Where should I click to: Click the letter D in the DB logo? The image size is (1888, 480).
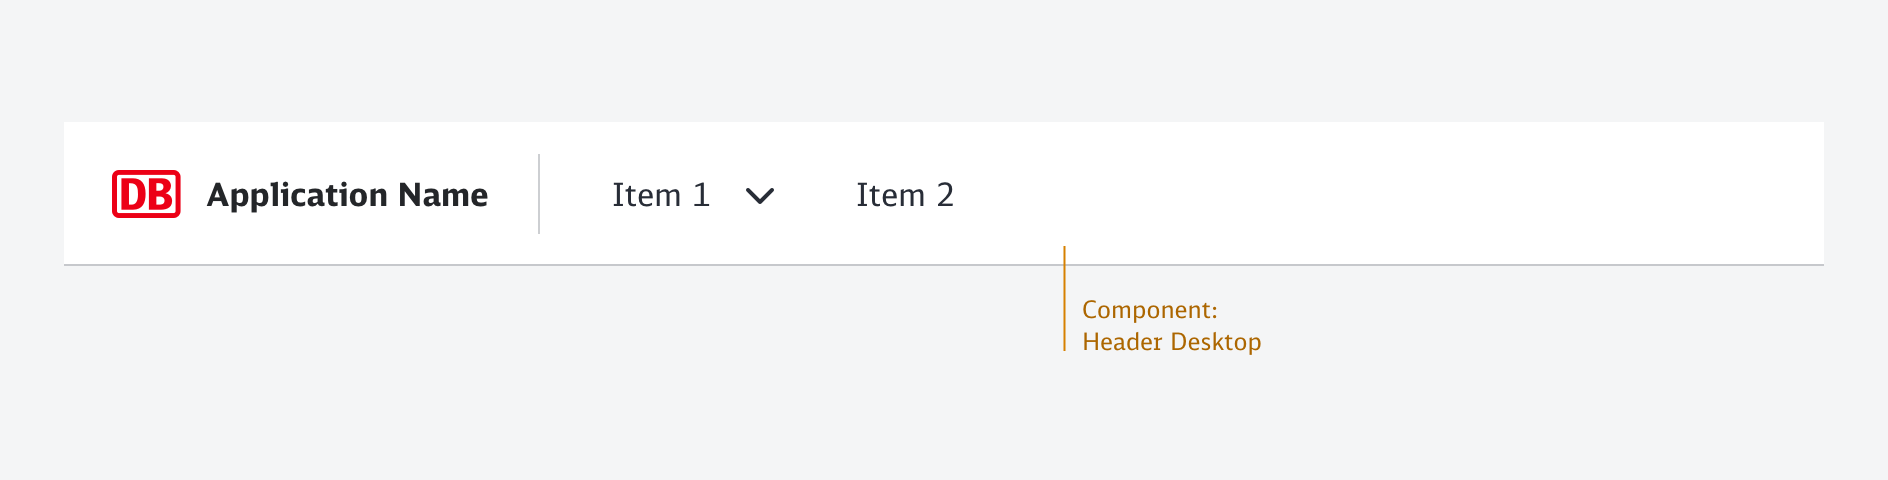coord(133,195)
